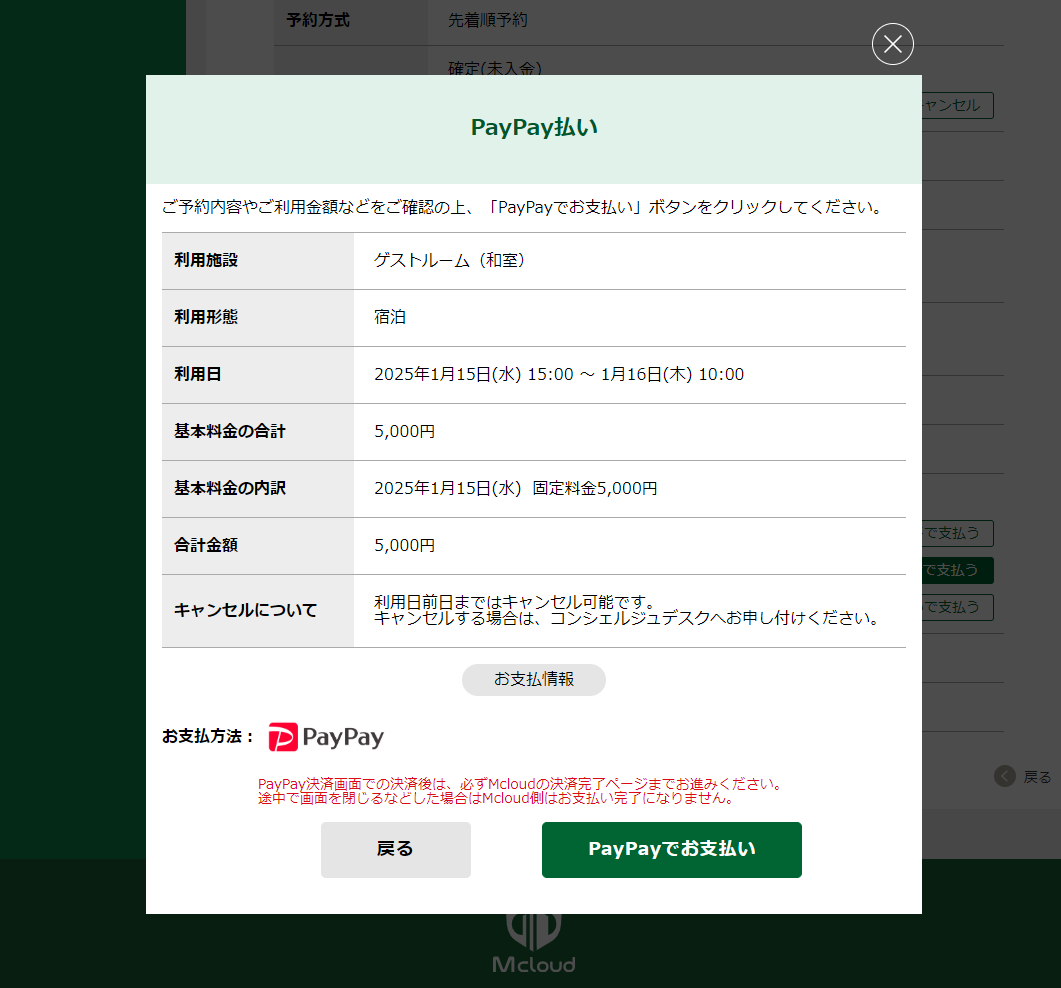Click the background page 戻る arrow icon
Viewport: 1061px width, 988px height.
click(x=1005, y=776)
